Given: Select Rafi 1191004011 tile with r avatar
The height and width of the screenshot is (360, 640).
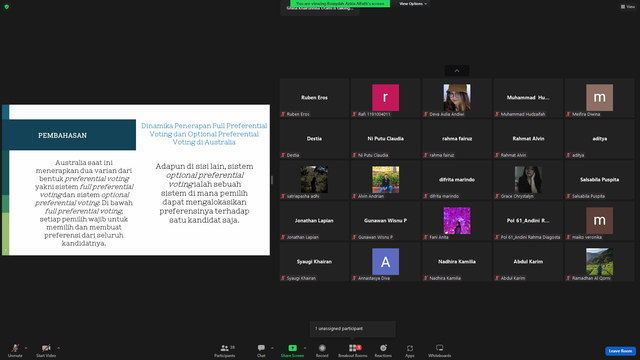Looking at the screenshot, I should tap(385, 98).
